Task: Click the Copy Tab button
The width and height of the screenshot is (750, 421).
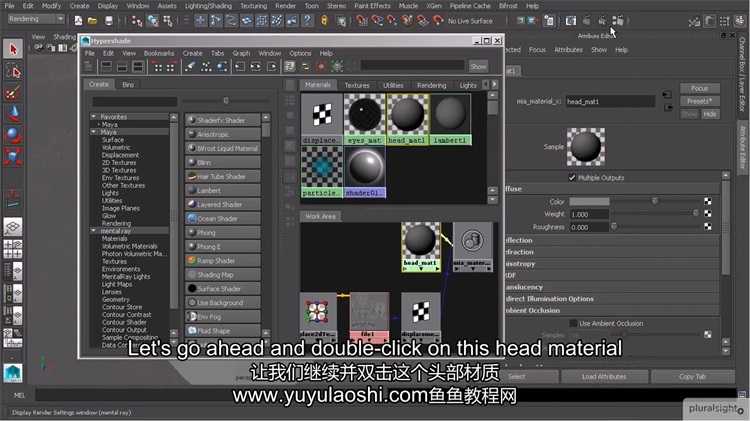Action: pos(692,377)
